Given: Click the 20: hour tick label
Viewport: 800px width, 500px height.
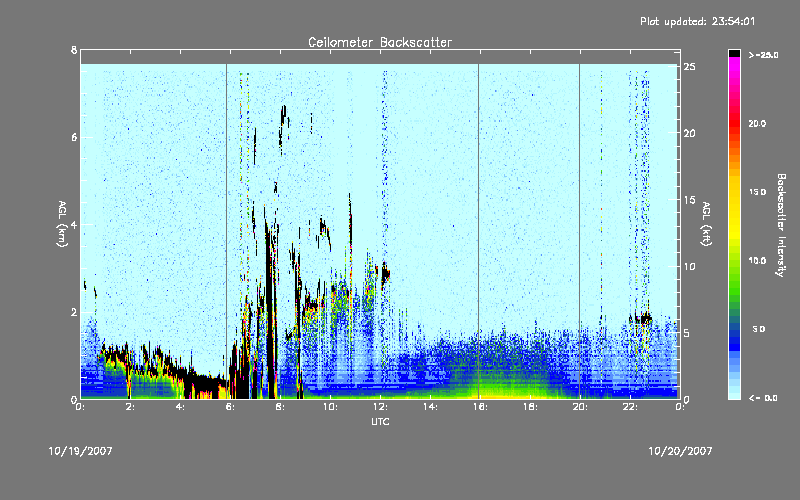Looking at the screenshot, I should tap(580, 407).
